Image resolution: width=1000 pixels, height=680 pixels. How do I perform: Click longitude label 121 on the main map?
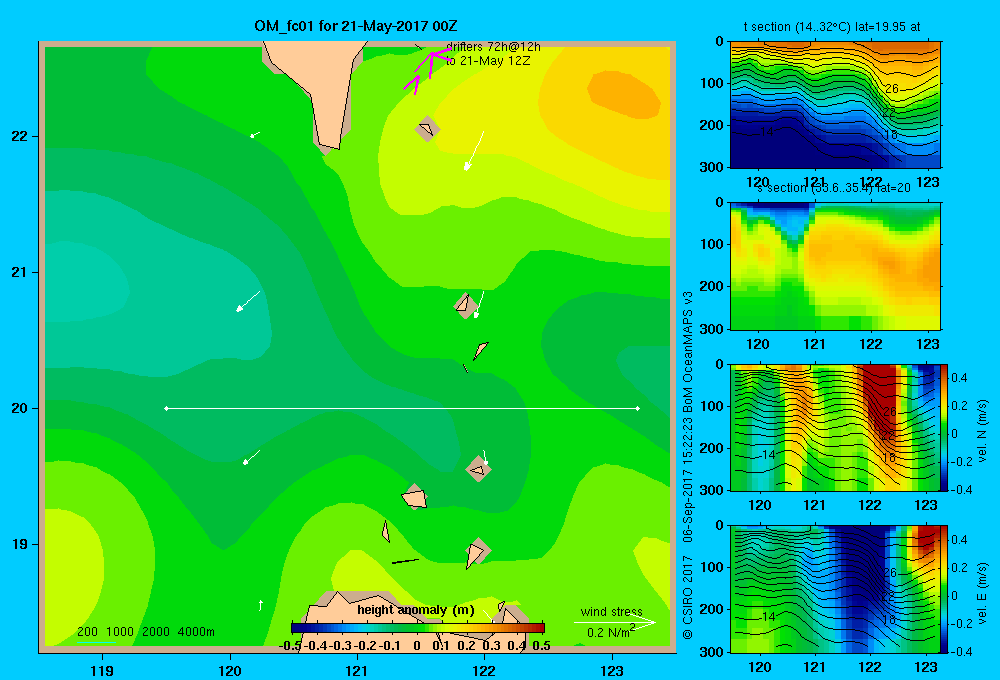pos(357,670)
